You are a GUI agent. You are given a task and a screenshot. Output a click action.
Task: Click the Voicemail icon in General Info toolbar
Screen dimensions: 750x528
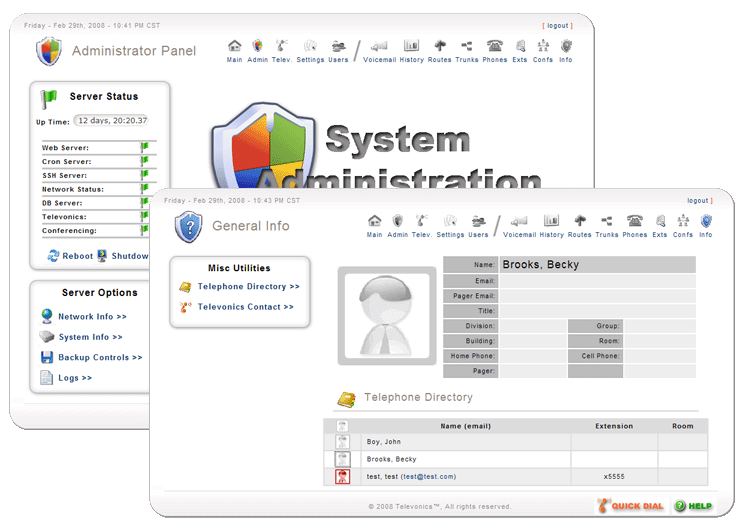click(519, 222)
